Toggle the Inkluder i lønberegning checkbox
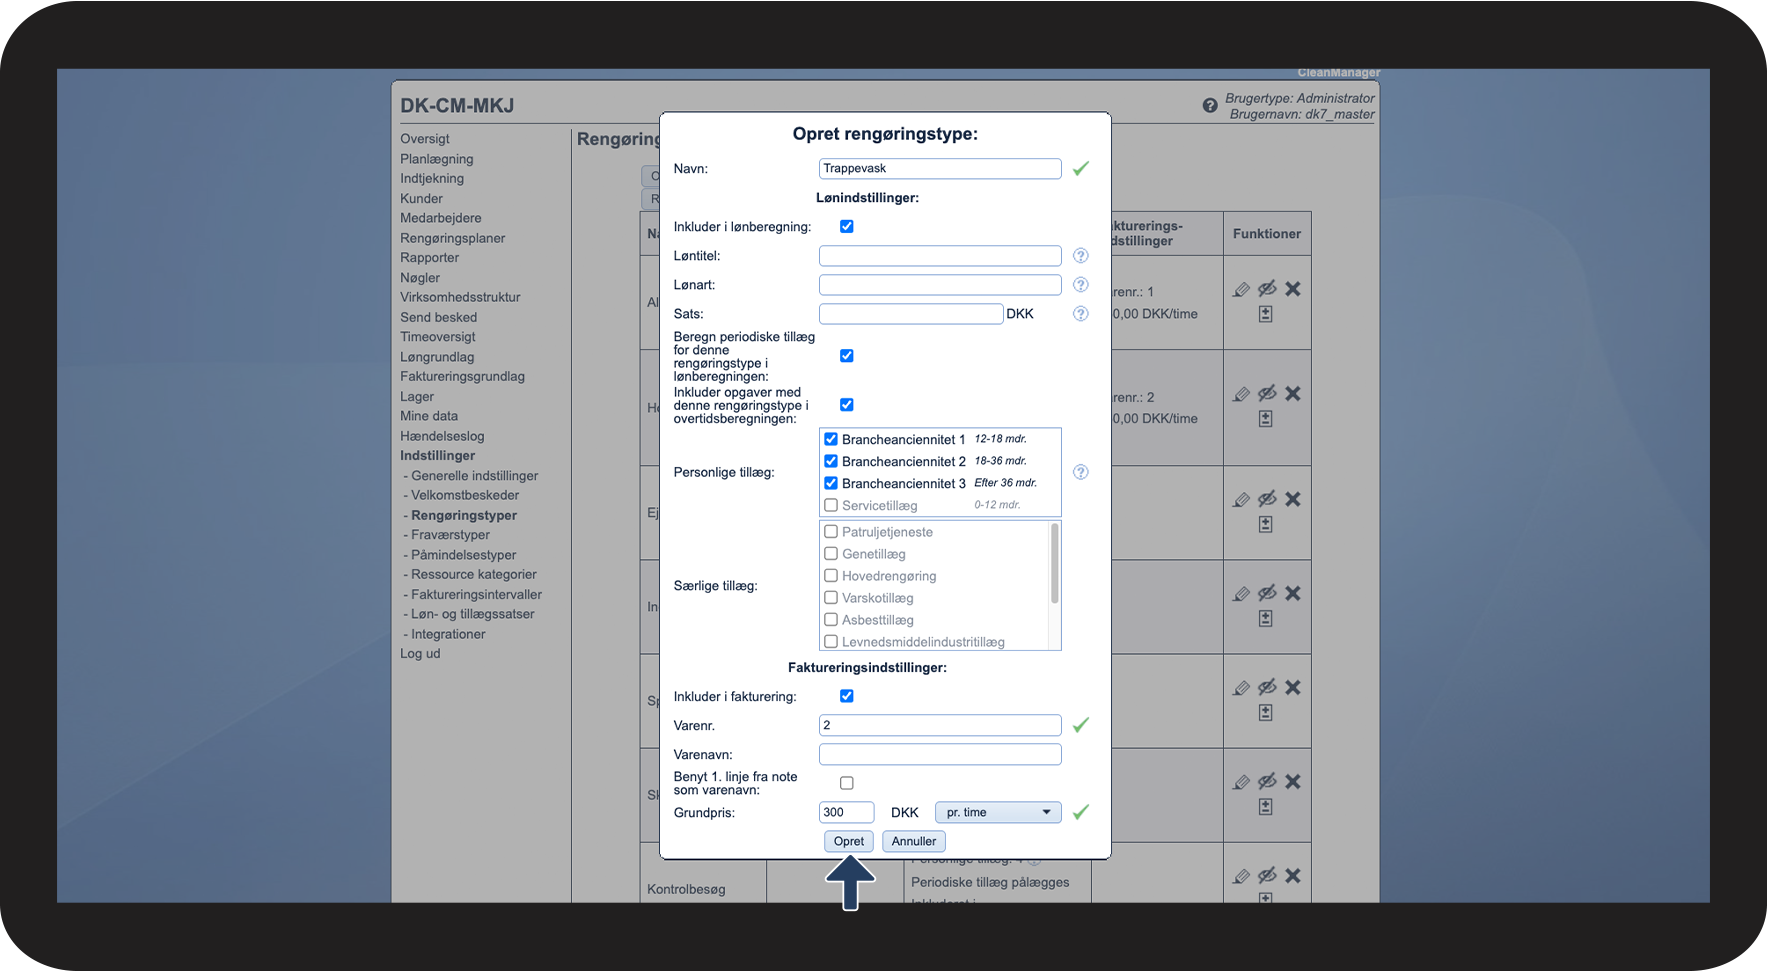 [x=847, y=227]
